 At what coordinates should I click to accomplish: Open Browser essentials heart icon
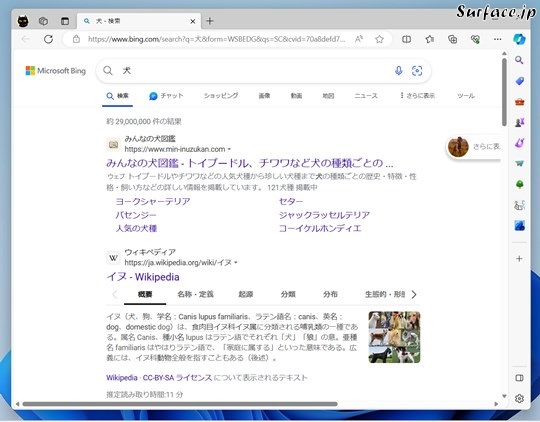(475, 39)
